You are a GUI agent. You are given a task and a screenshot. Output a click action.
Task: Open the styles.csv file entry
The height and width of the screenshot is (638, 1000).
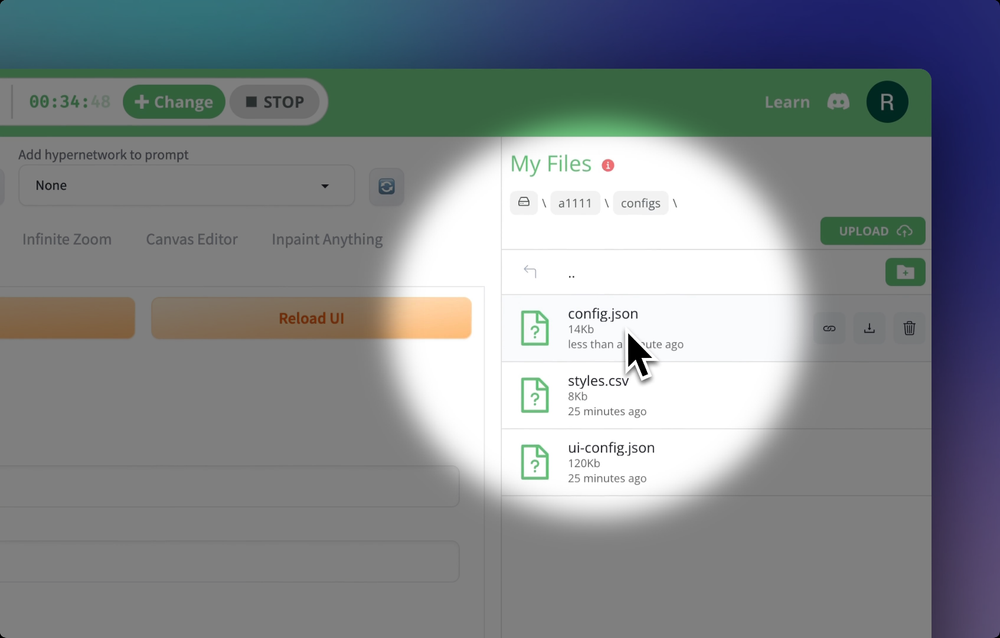tap(598, 381)
